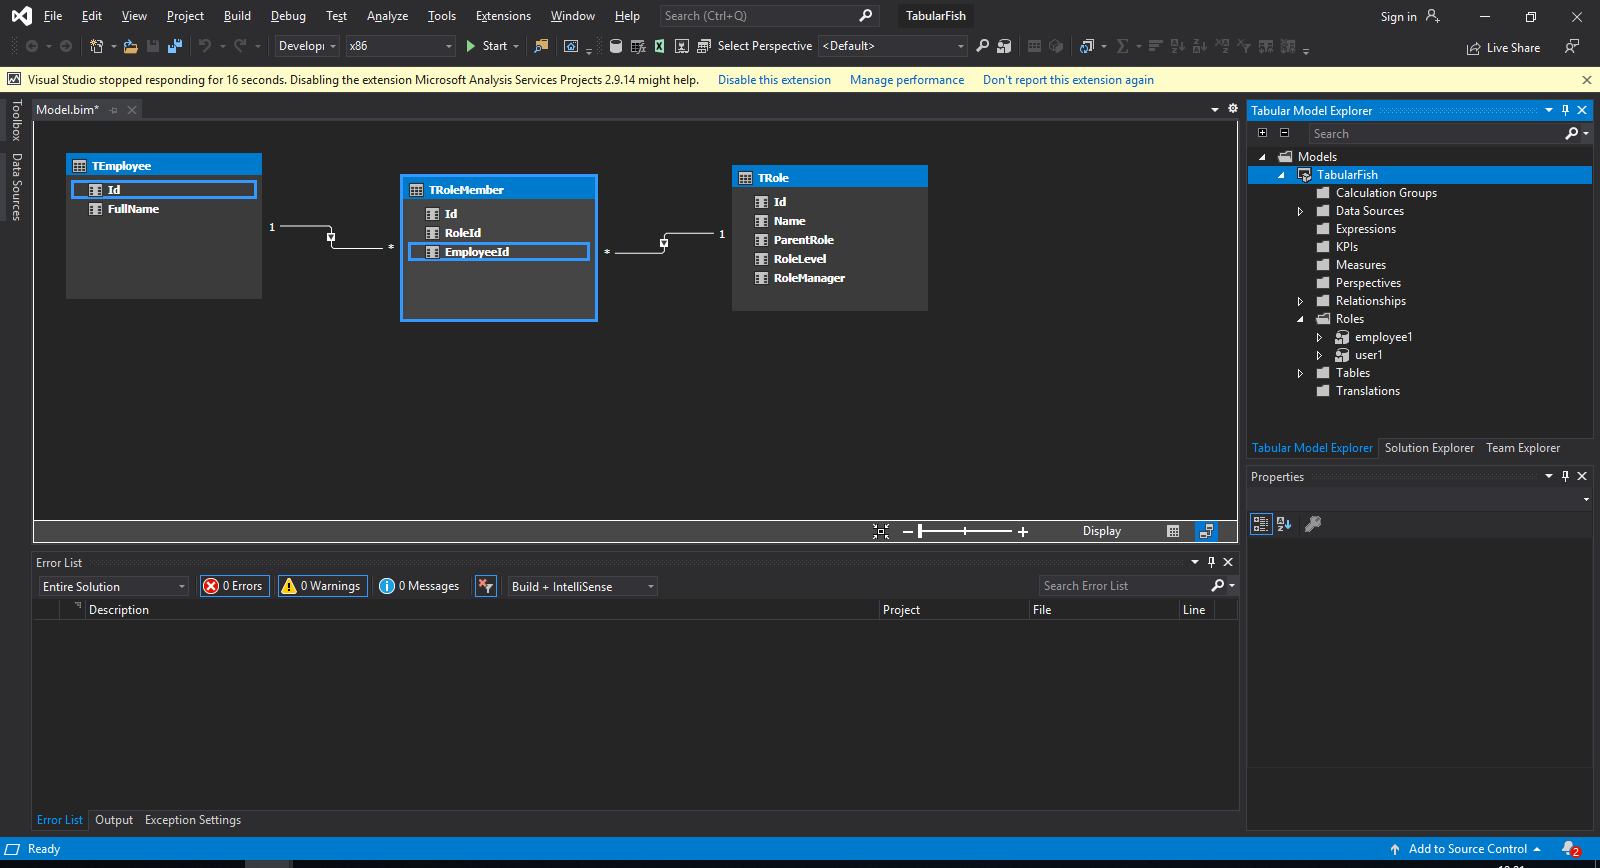This screenshot has height=868, width=1600.
Task: Click the Process database cylinder icon
Action: point(616,46)
